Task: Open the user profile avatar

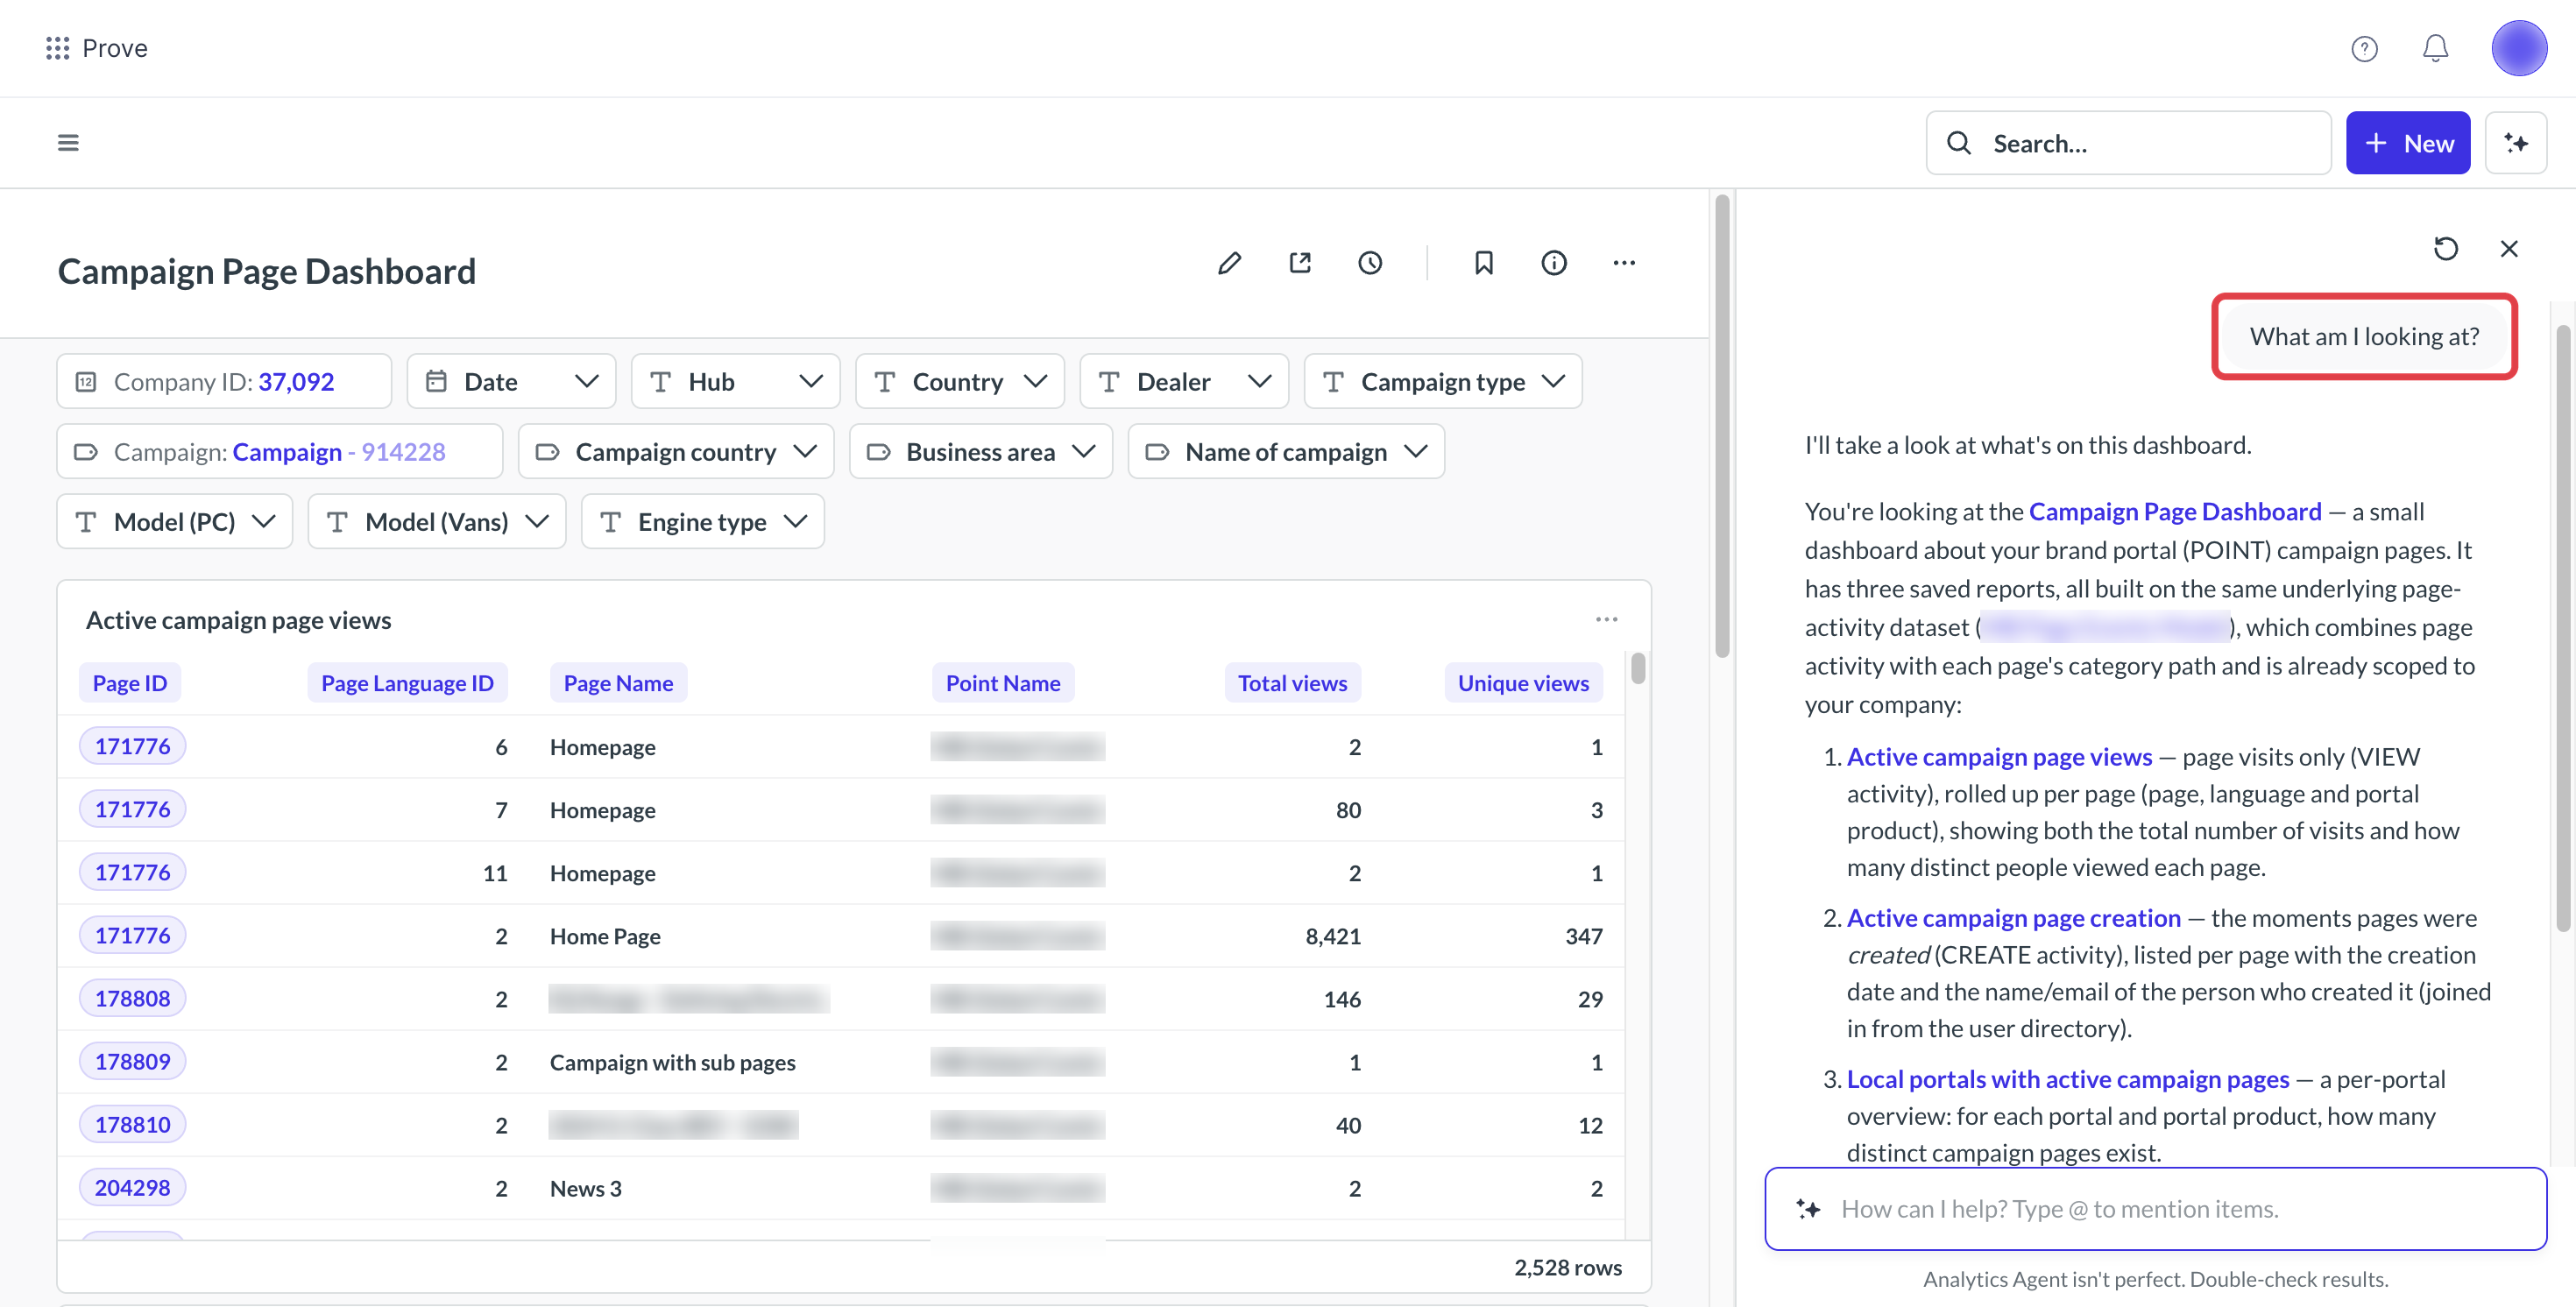Action: [x=2519, y=48]
